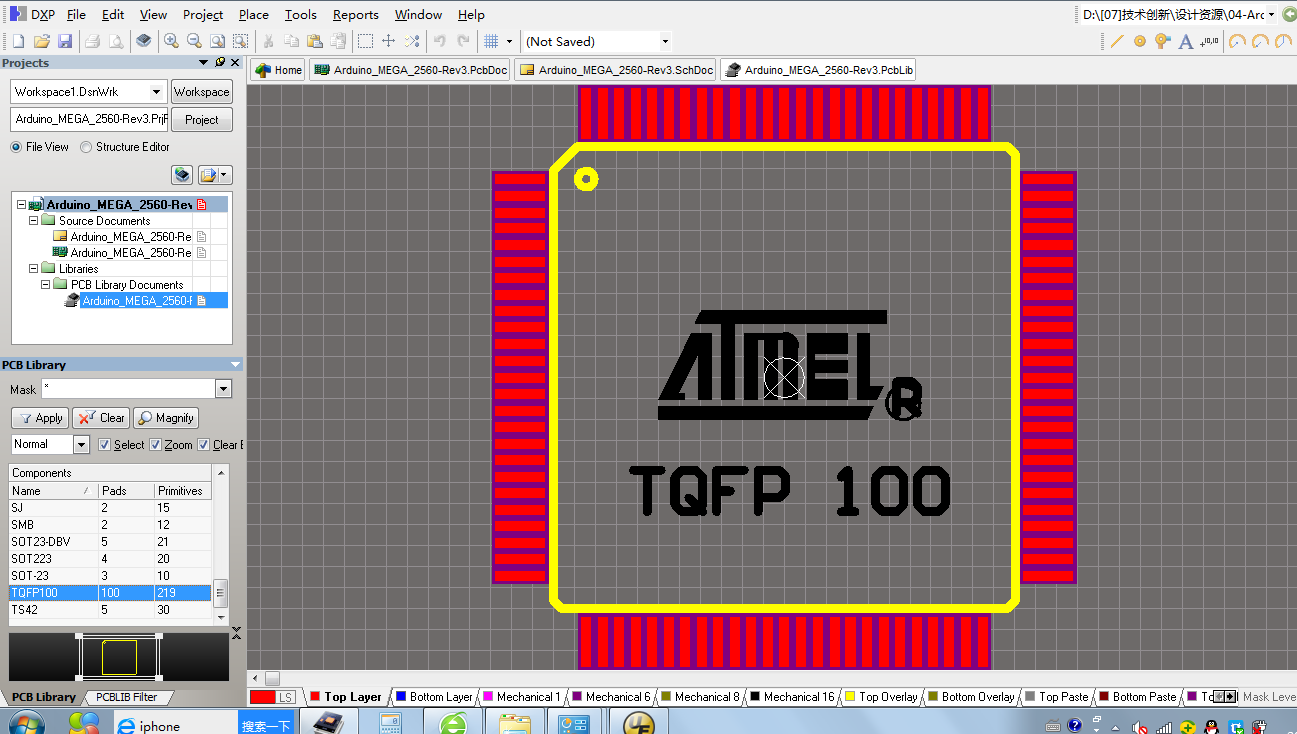The height and width of the screenshot is (734, 1297).
Task: Select the Place Coordinate tool
Action: pos(1209,41)
